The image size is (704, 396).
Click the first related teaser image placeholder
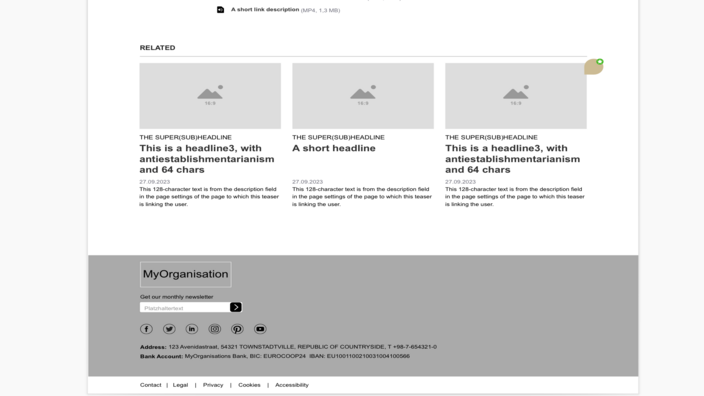tap(210, 96)
